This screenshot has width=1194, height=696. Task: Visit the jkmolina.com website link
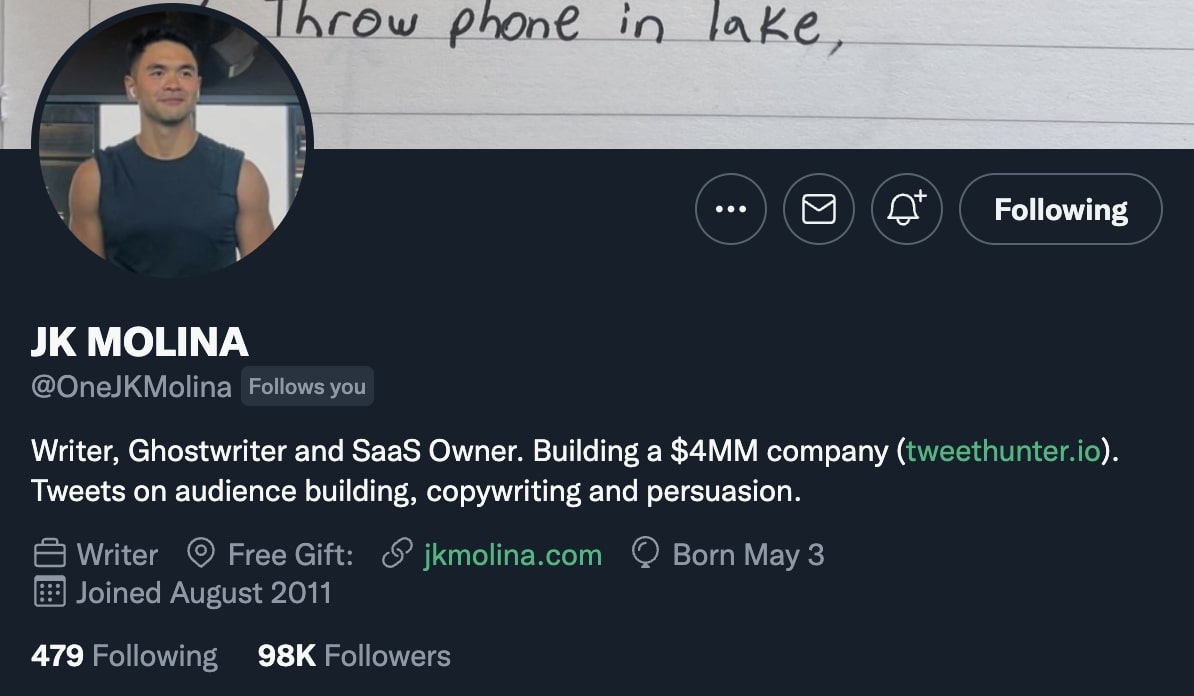pos(513,554)
